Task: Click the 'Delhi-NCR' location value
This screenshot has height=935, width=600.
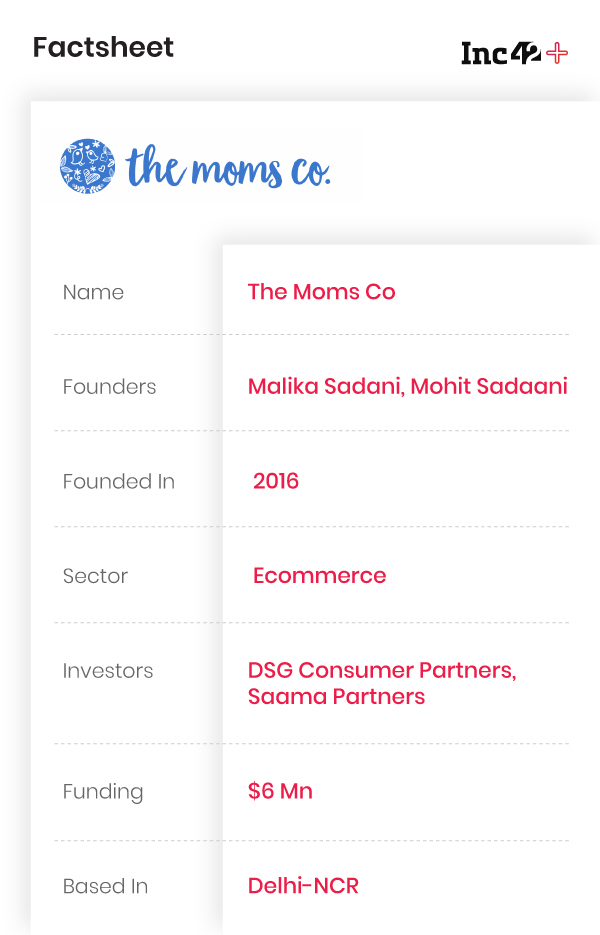Action: 303,886
